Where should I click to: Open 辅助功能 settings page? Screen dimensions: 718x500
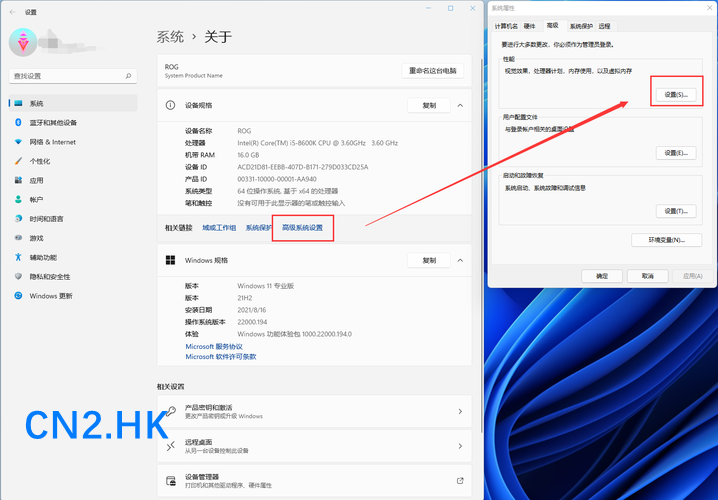point(73,257)
